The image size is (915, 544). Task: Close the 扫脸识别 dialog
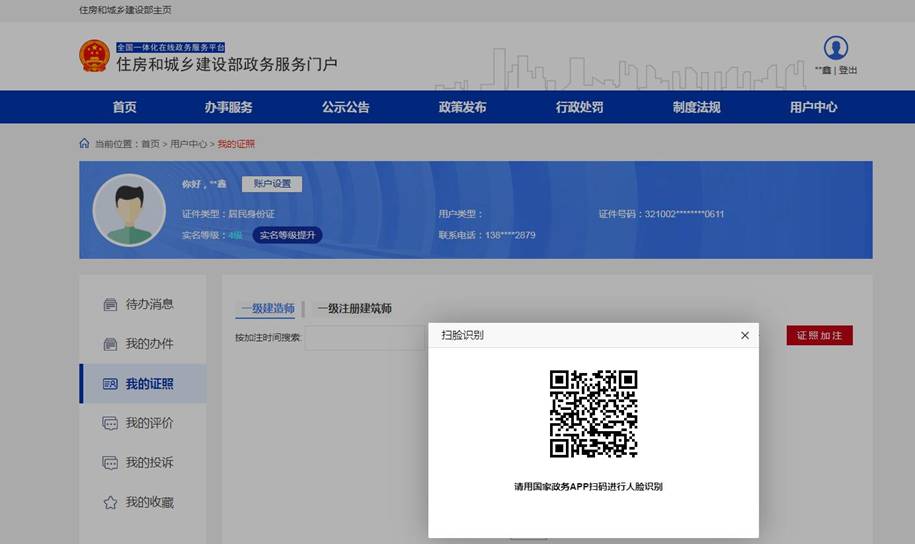744,335
